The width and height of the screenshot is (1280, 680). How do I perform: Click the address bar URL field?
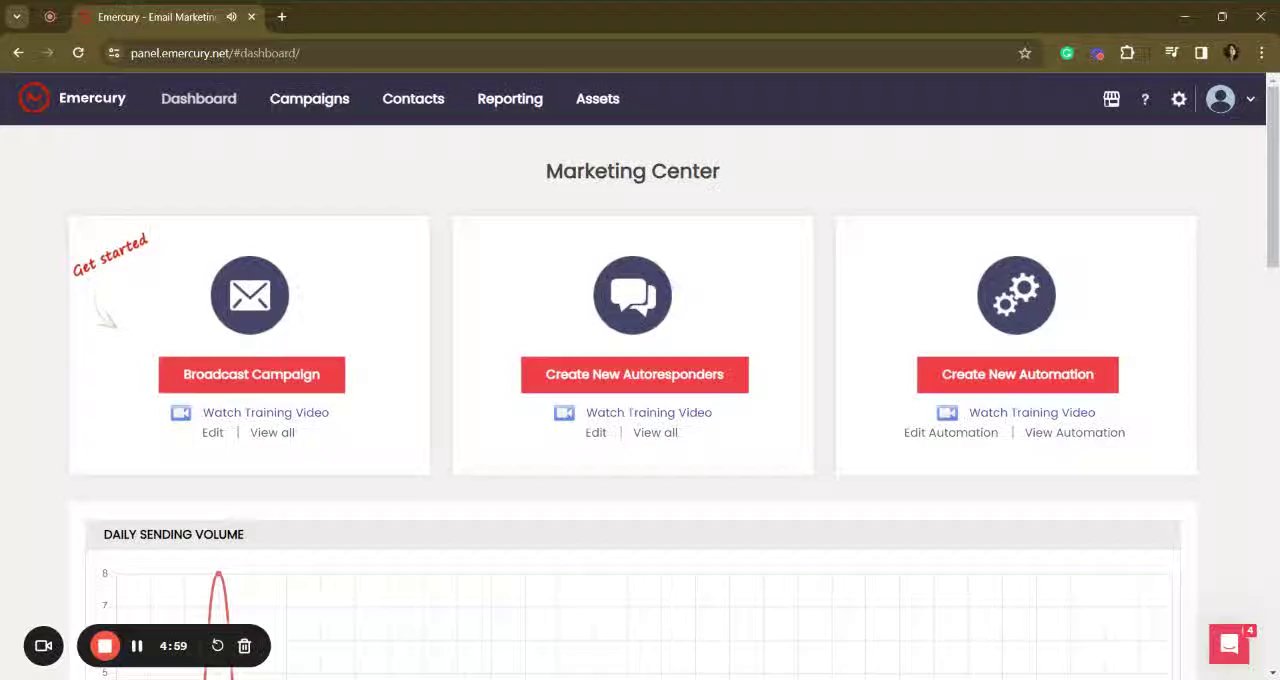(x=570, y=53)
